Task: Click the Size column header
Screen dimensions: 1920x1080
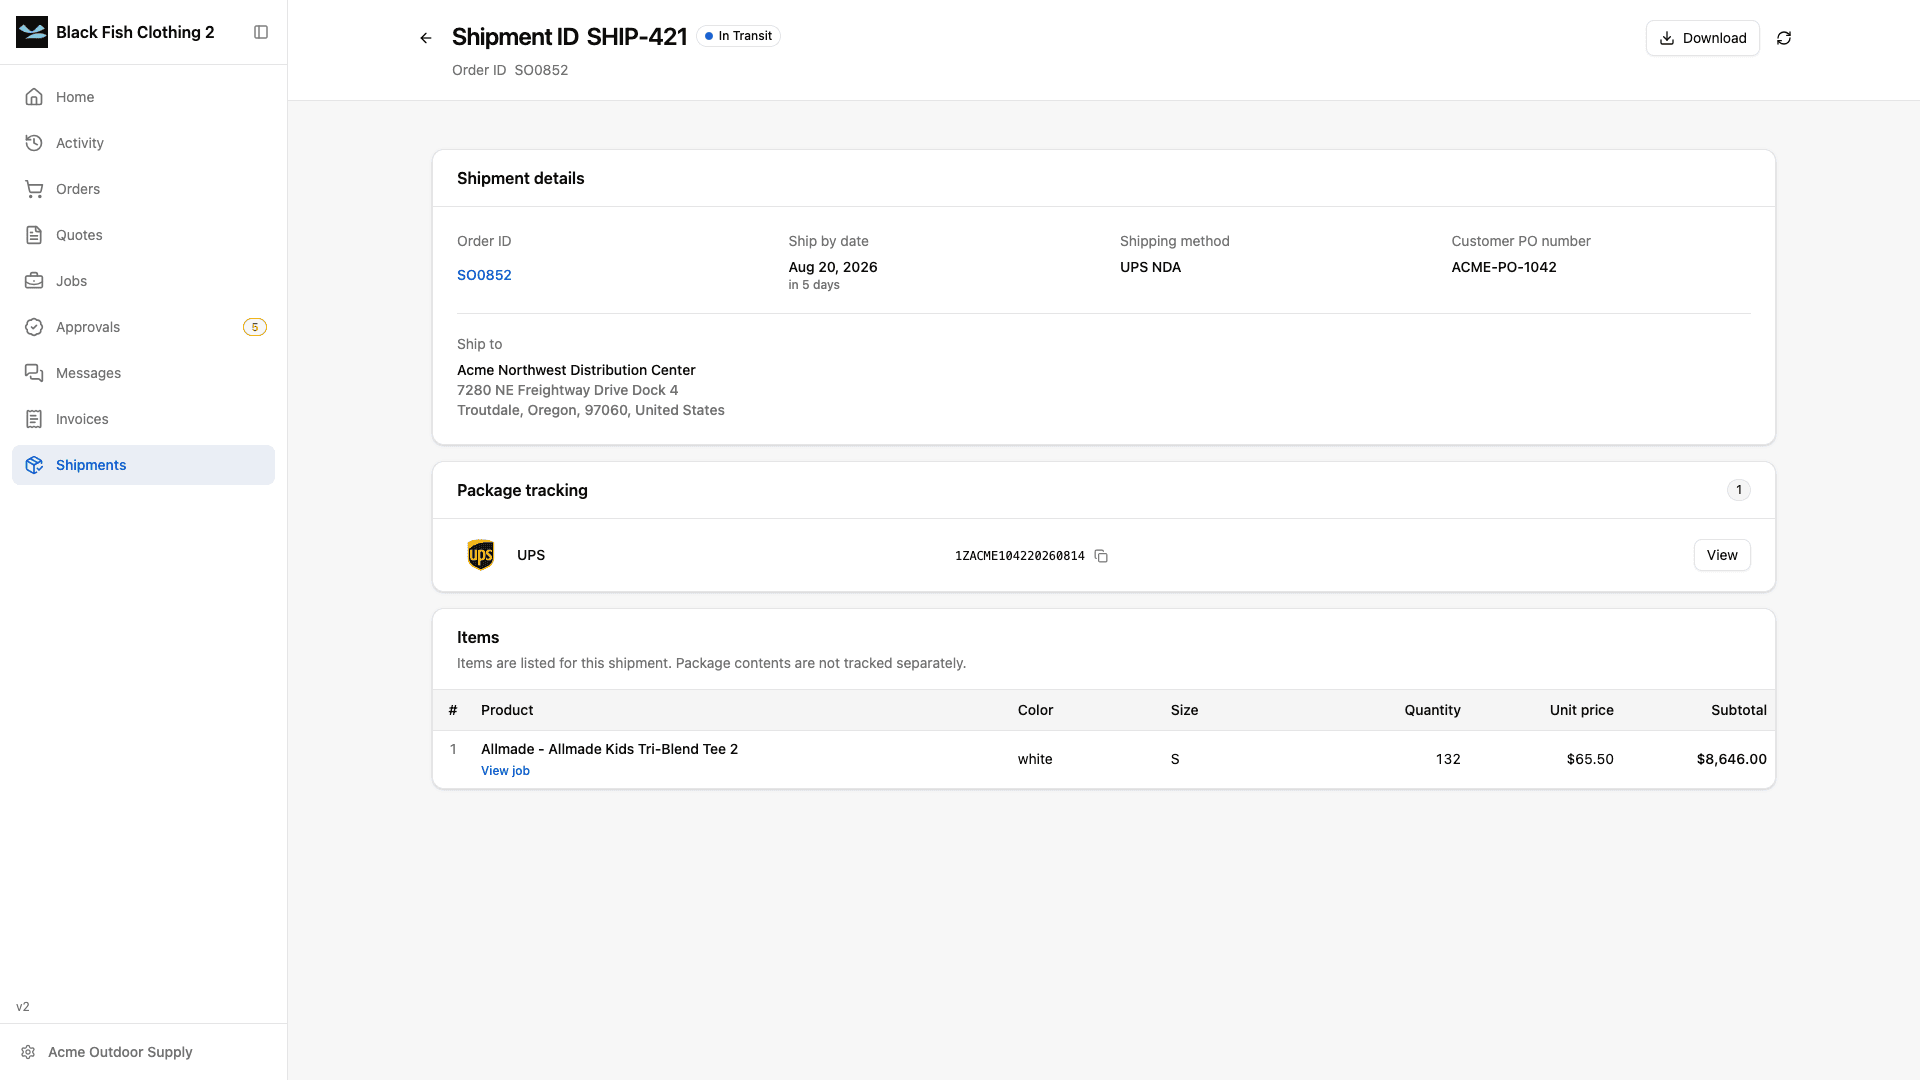Action: click(1184, 710)
